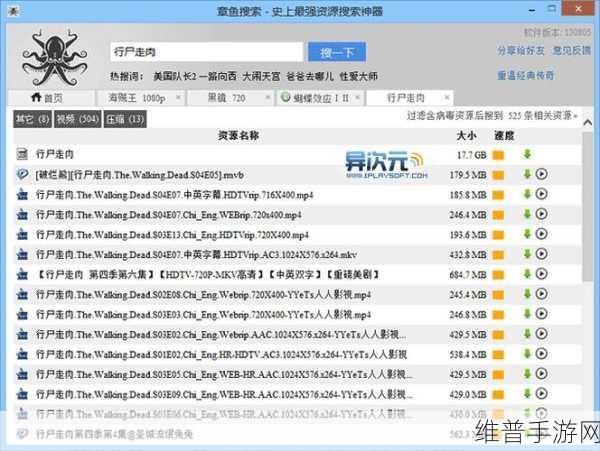Download S03E09 WEB-HR AAC file

coord(527,393)
